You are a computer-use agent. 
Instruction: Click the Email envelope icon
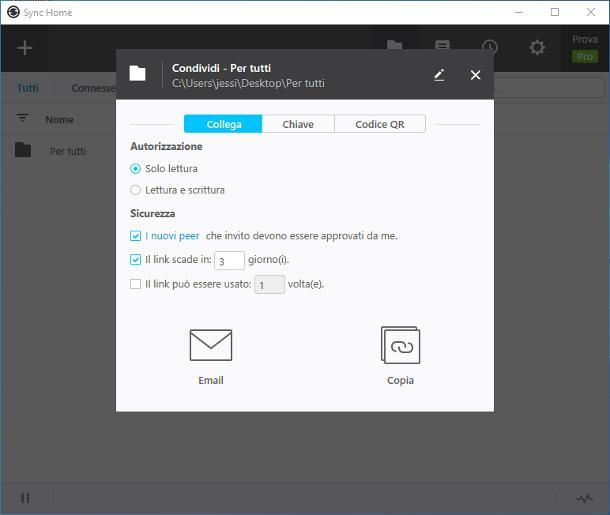point(211,345)
